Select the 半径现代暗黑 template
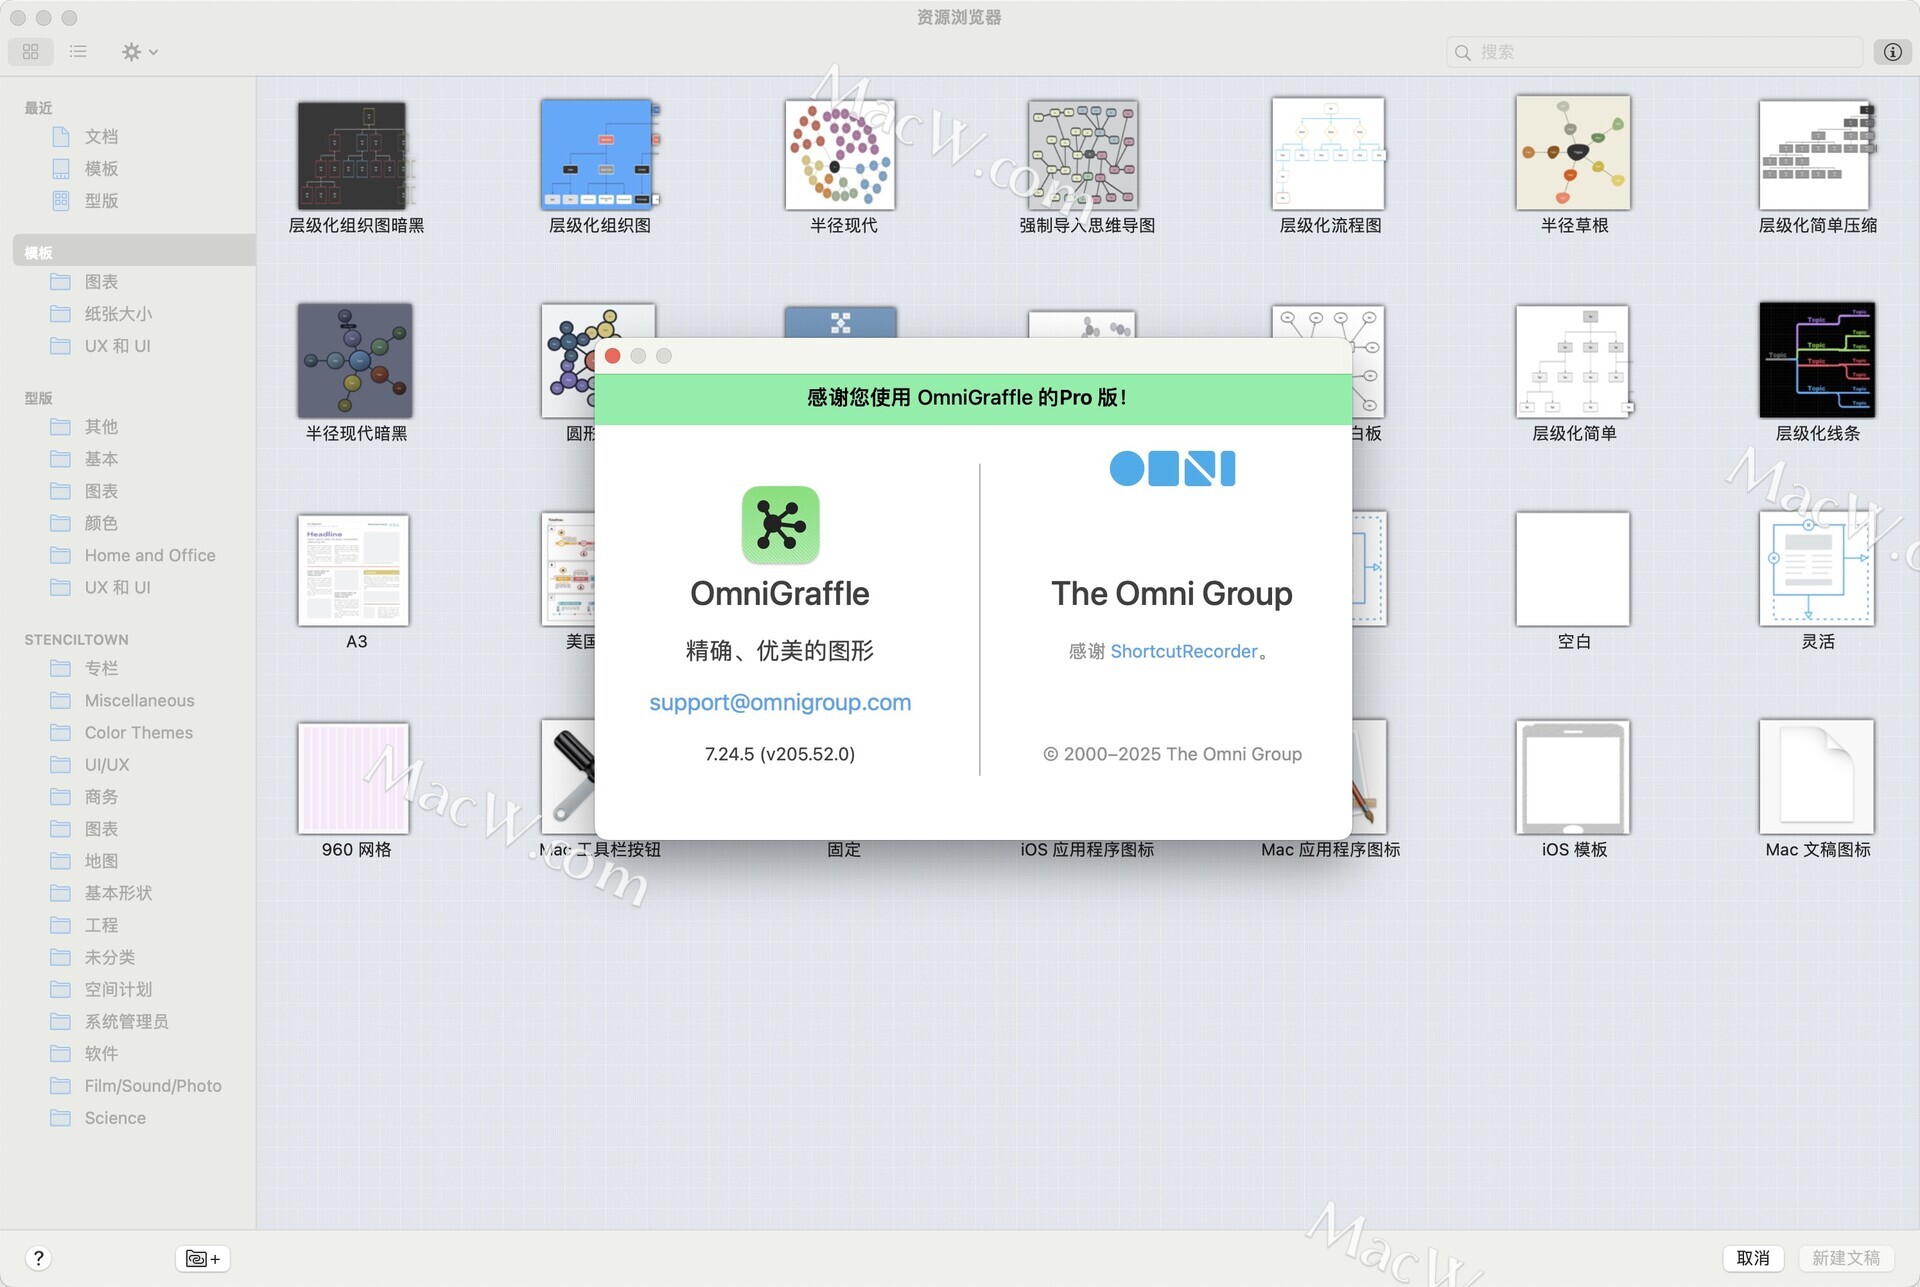 [355, 361]
